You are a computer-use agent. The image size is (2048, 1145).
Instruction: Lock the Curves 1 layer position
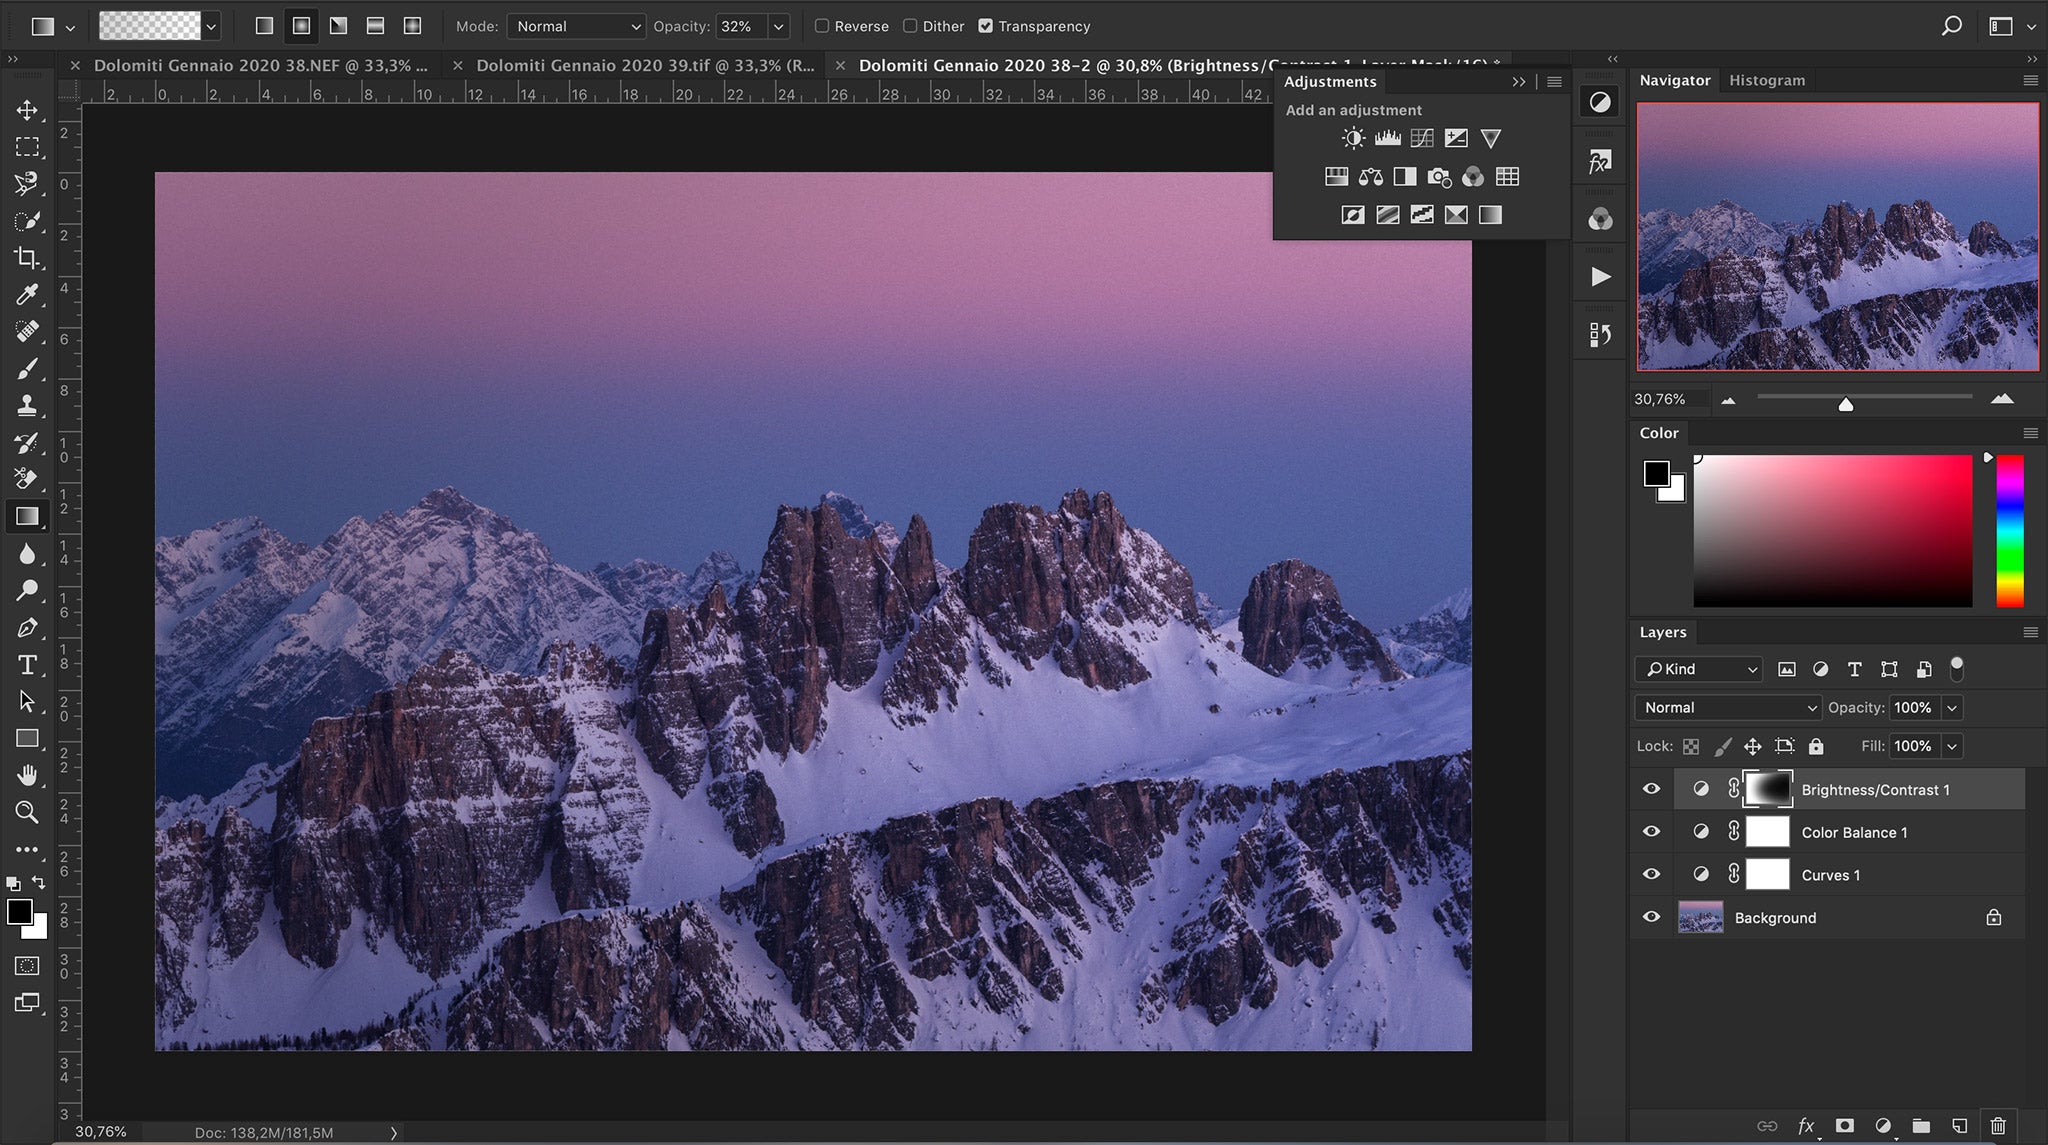click(1753, 746)
